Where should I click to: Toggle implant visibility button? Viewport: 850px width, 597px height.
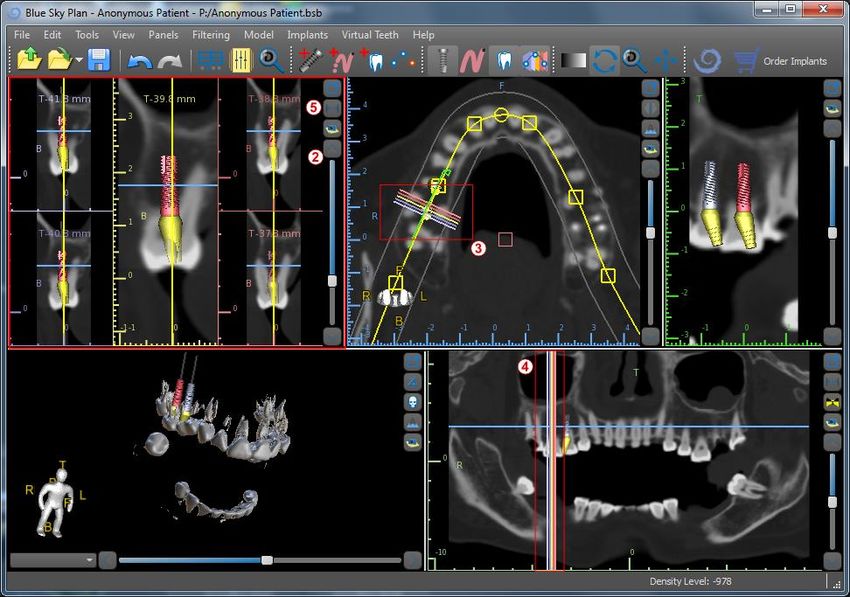click(442, 60)
